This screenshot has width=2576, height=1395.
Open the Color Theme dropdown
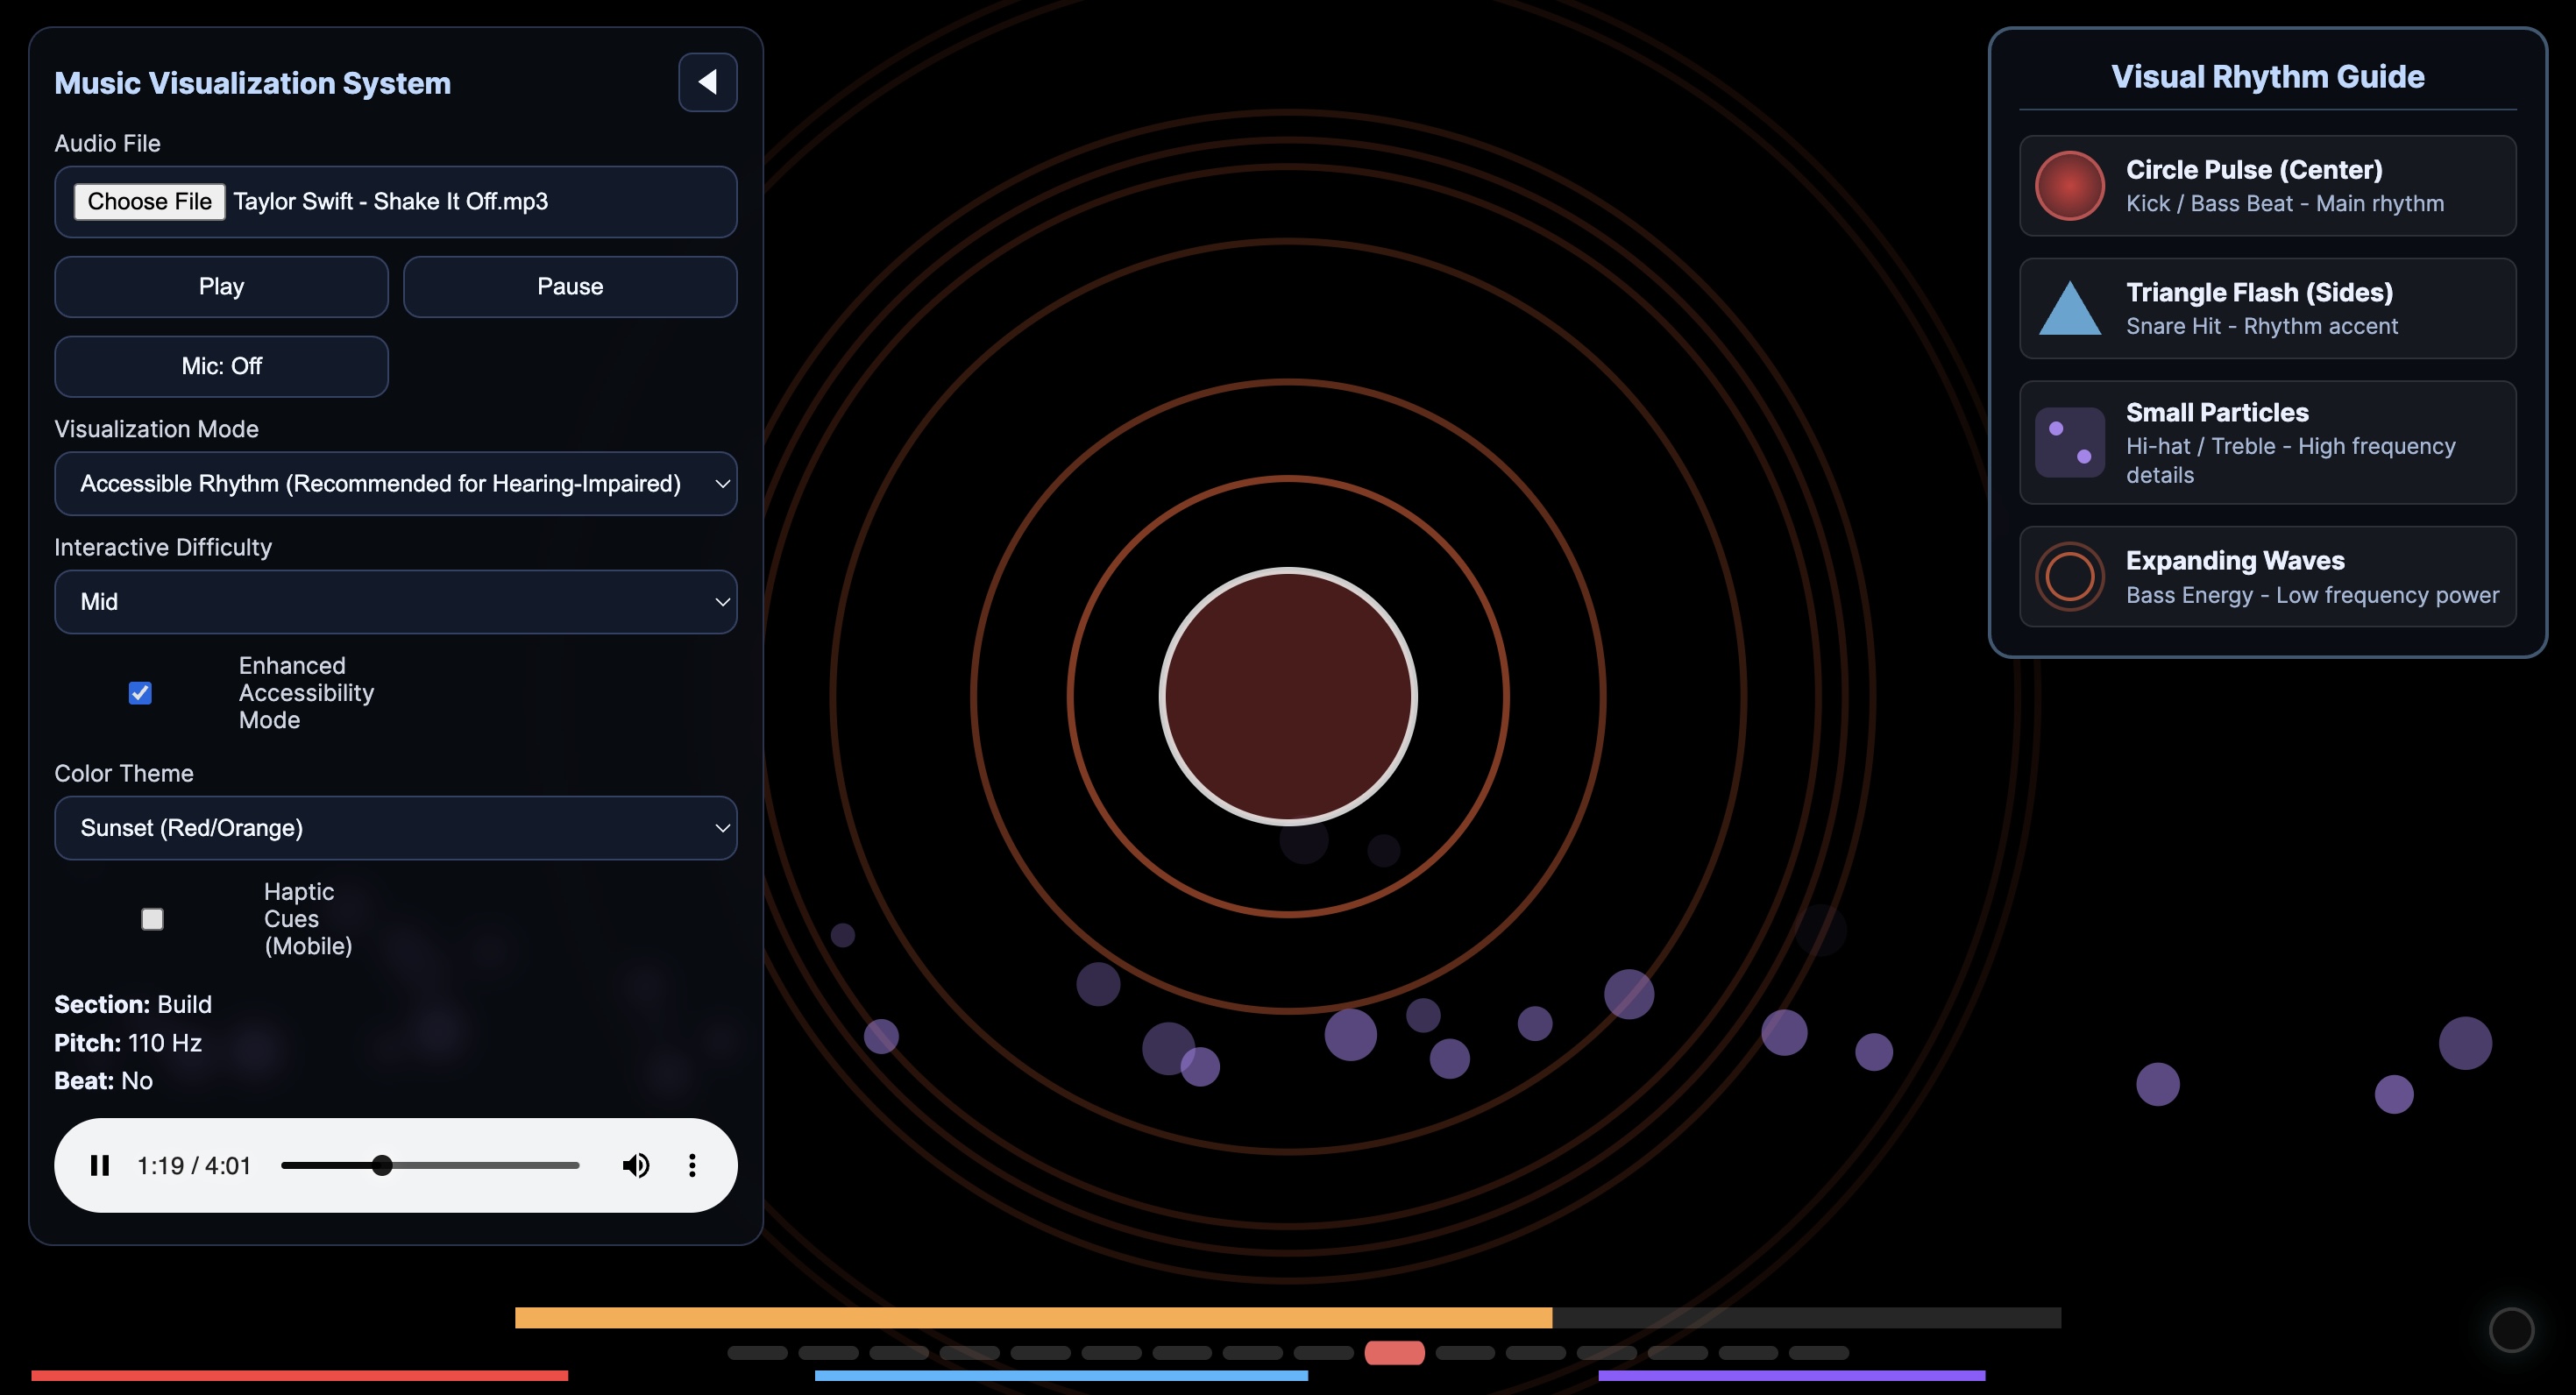coord(395,828)
